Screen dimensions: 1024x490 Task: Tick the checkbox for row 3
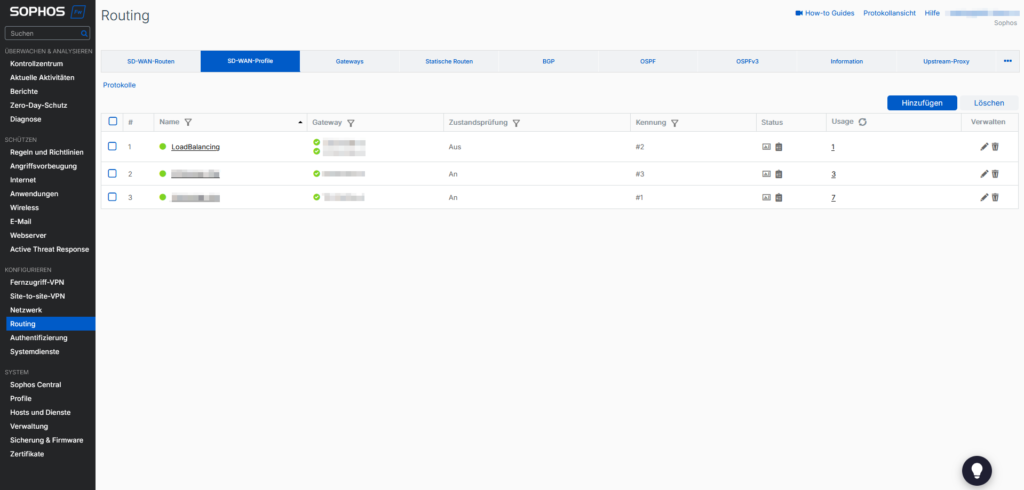(113, 197)
